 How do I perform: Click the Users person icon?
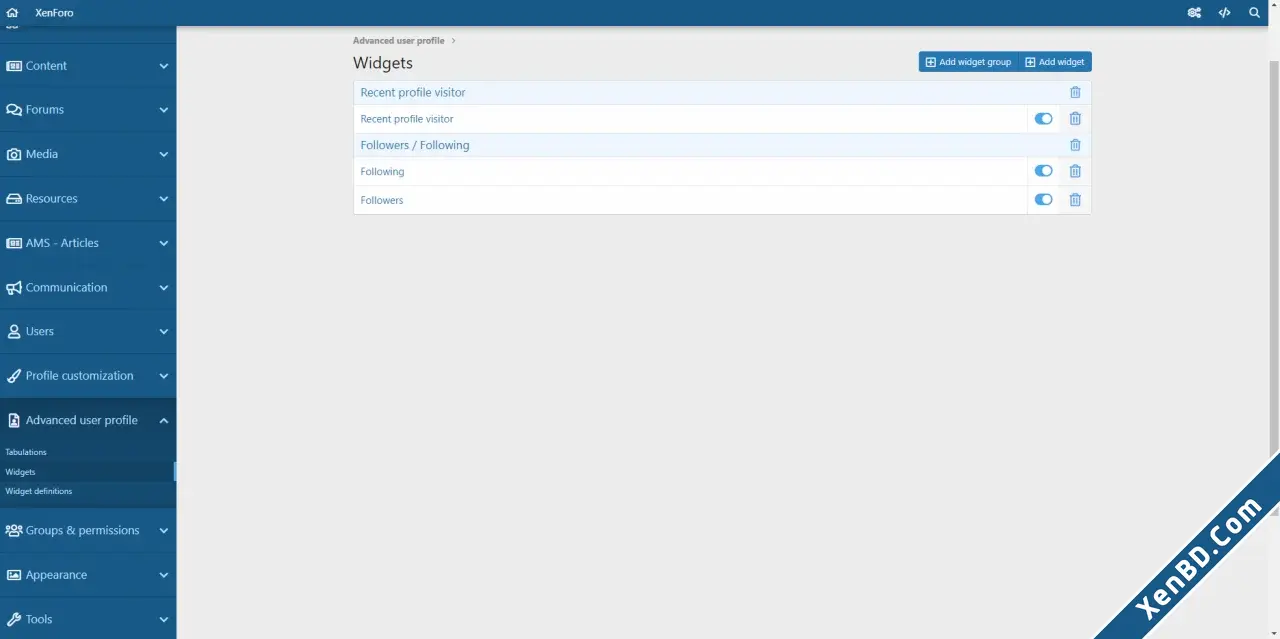click(x=14, y=331)
